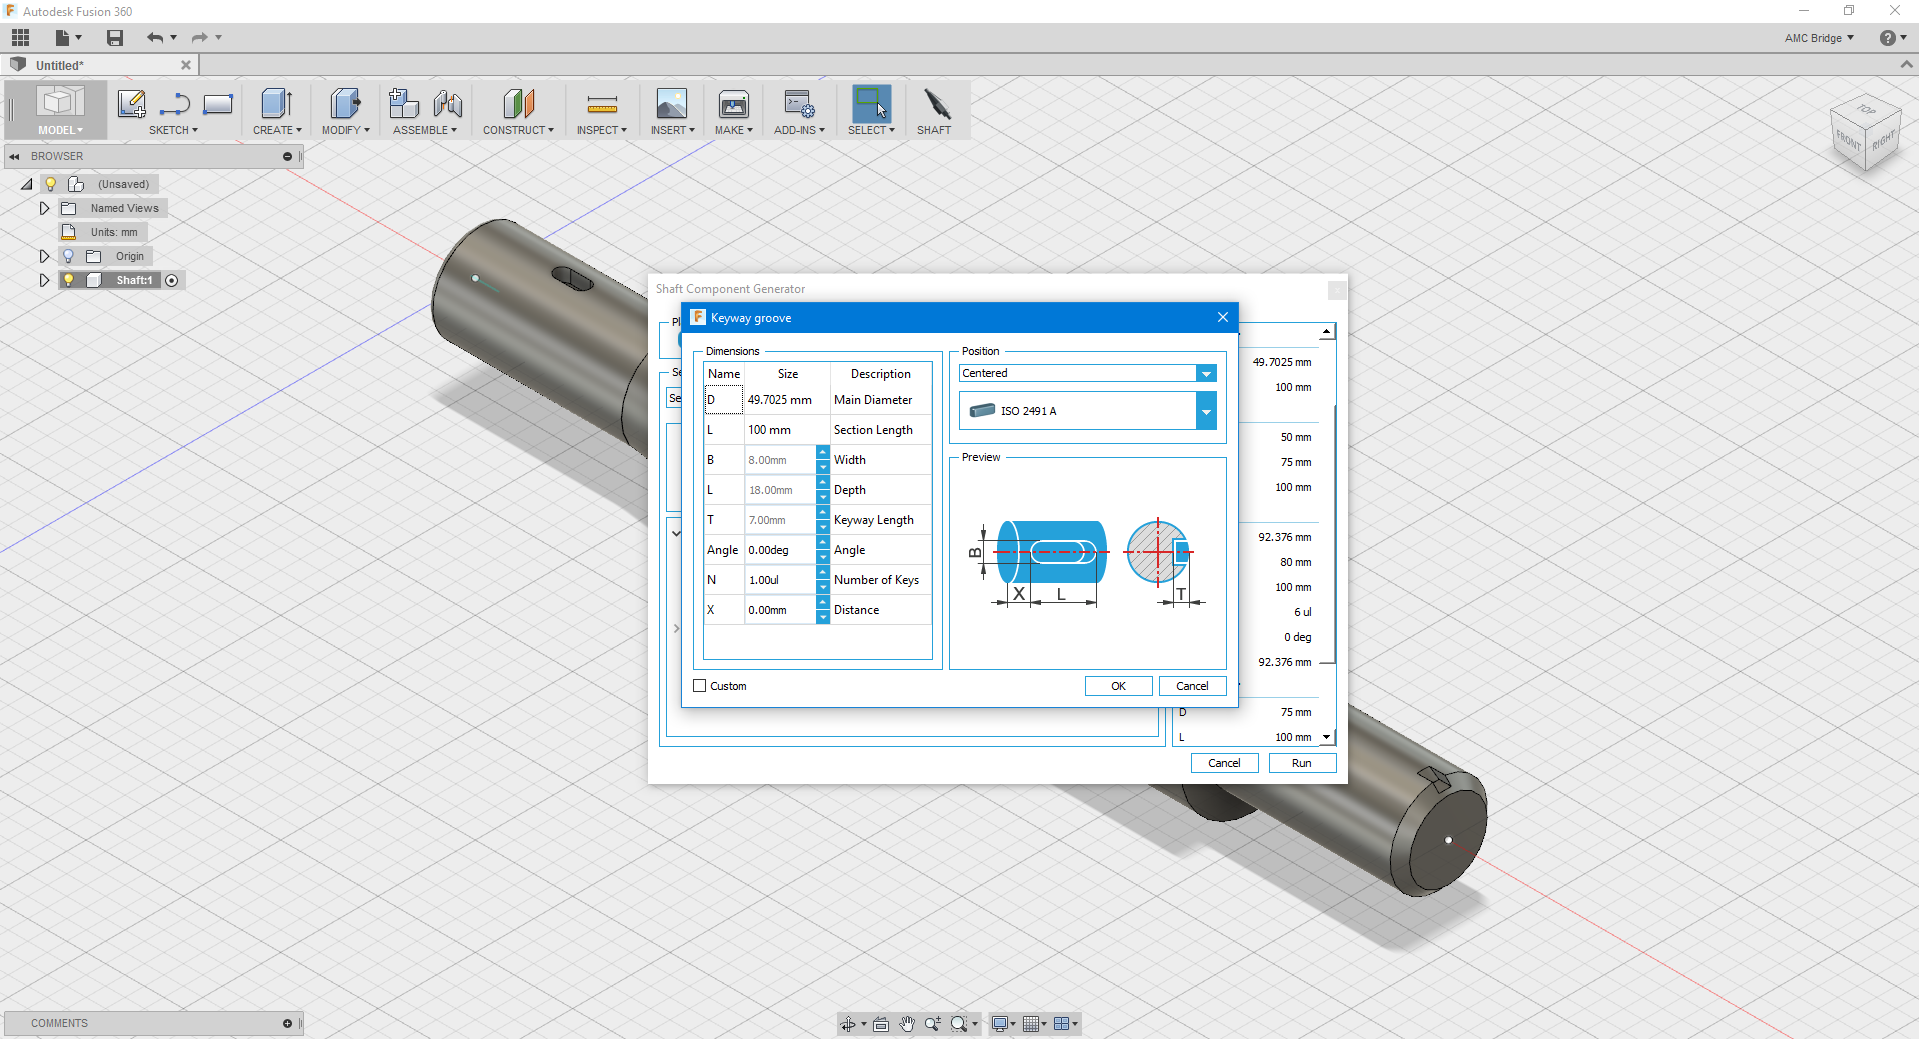Open the Position dropdown showing Centered
The image size is (1919, 1039).
(x=1206, y=373)
